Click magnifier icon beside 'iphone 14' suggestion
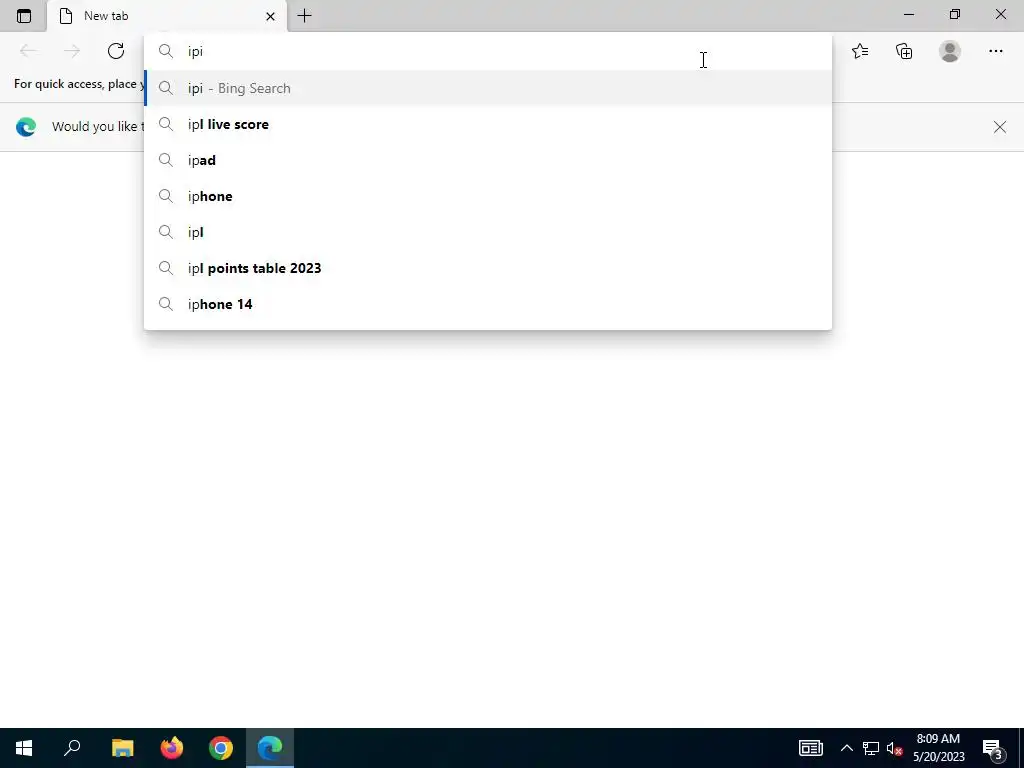1024x768 pixels. point(166,304)
